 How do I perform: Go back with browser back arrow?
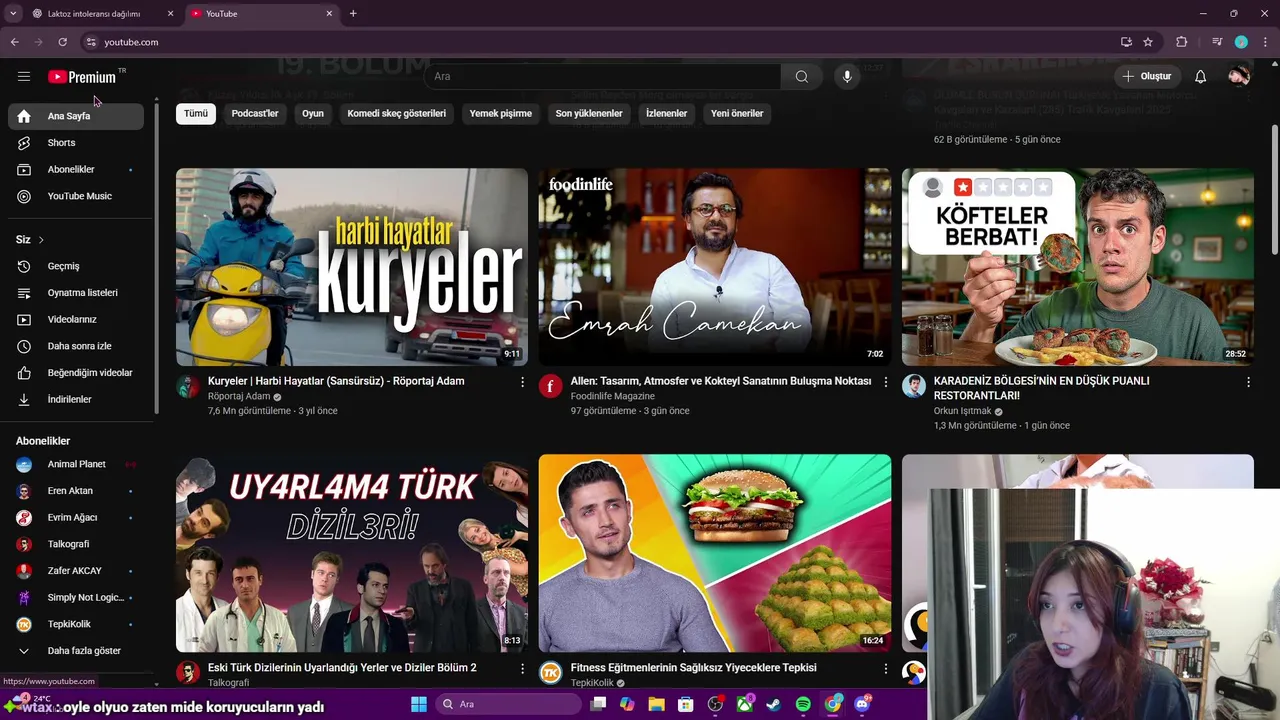click(15, 42)
